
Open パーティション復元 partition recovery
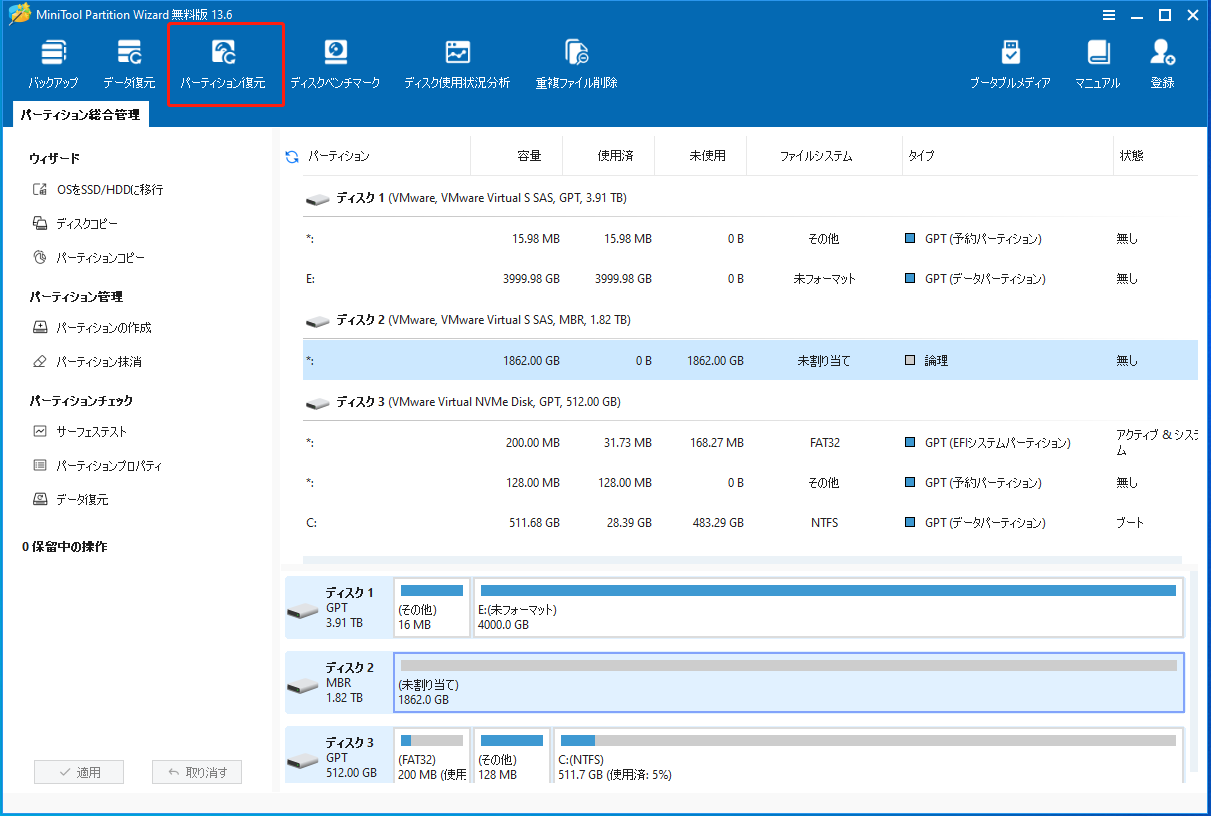click(223, 65)
